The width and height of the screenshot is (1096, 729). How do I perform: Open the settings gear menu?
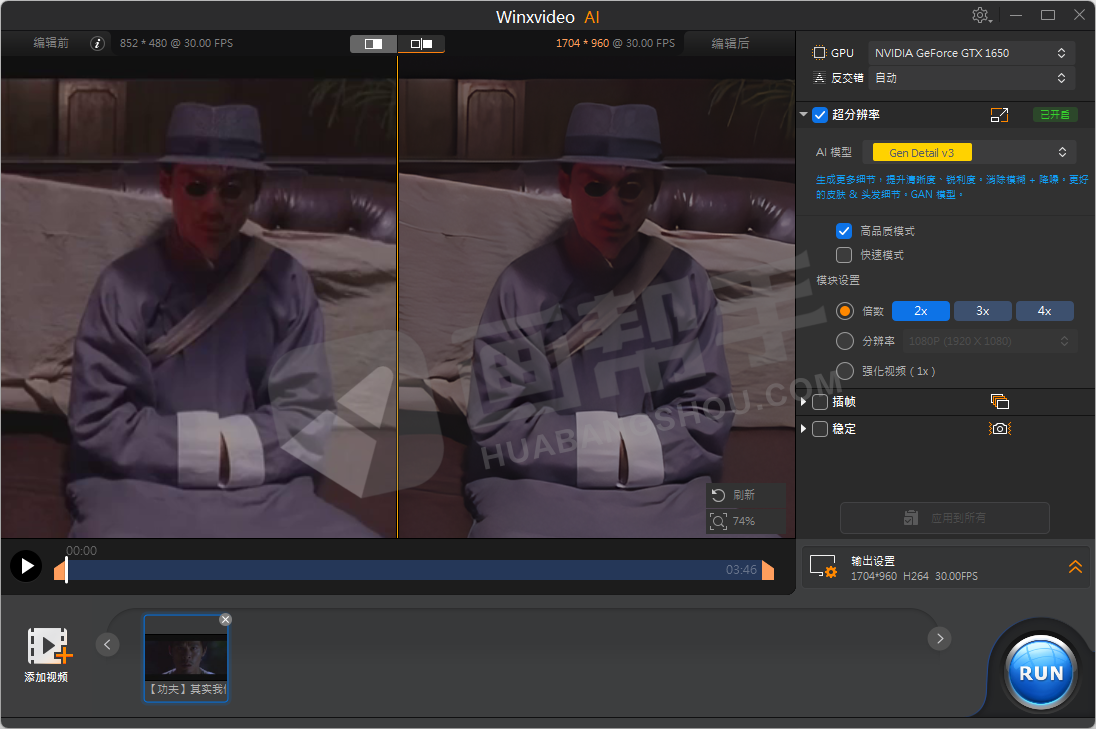pyautogui.click(x=981, y=15)
